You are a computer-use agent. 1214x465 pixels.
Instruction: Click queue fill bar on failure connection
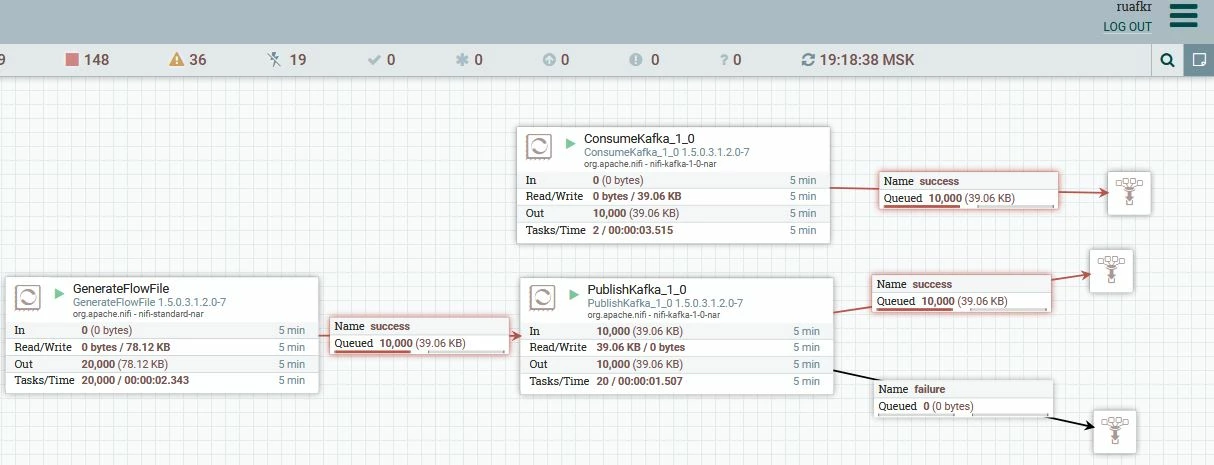(x=961, y=415)
